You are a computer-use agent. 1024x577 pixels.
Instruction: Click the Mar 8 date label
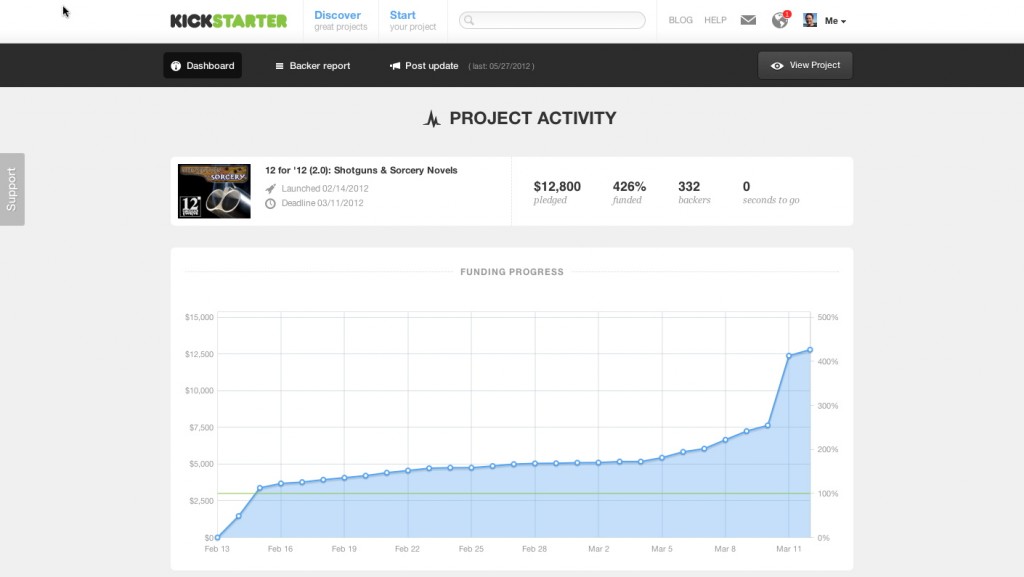click(725, 549)
